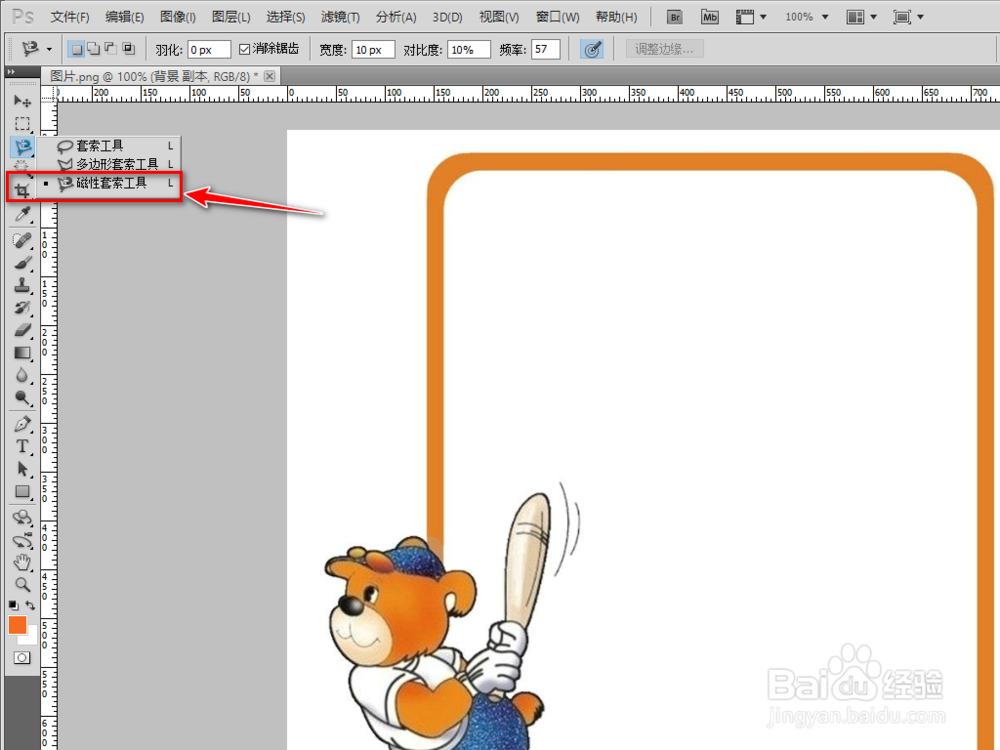Select the Gradient tool
This screenshot has width=1000, height=750.
coord(22,353)
